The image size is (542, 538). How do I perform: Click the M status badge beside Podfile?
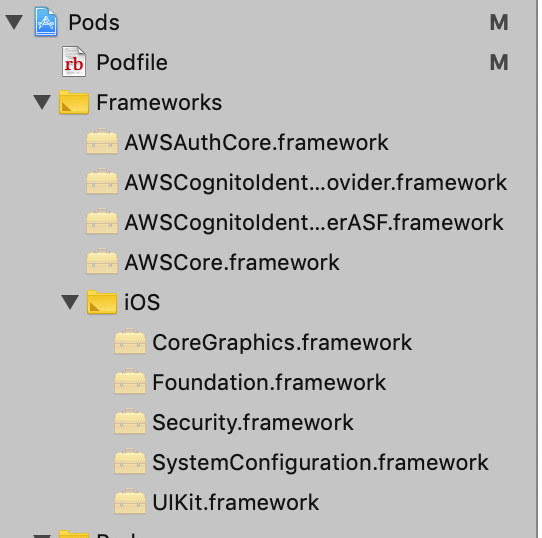click(499, 63)
